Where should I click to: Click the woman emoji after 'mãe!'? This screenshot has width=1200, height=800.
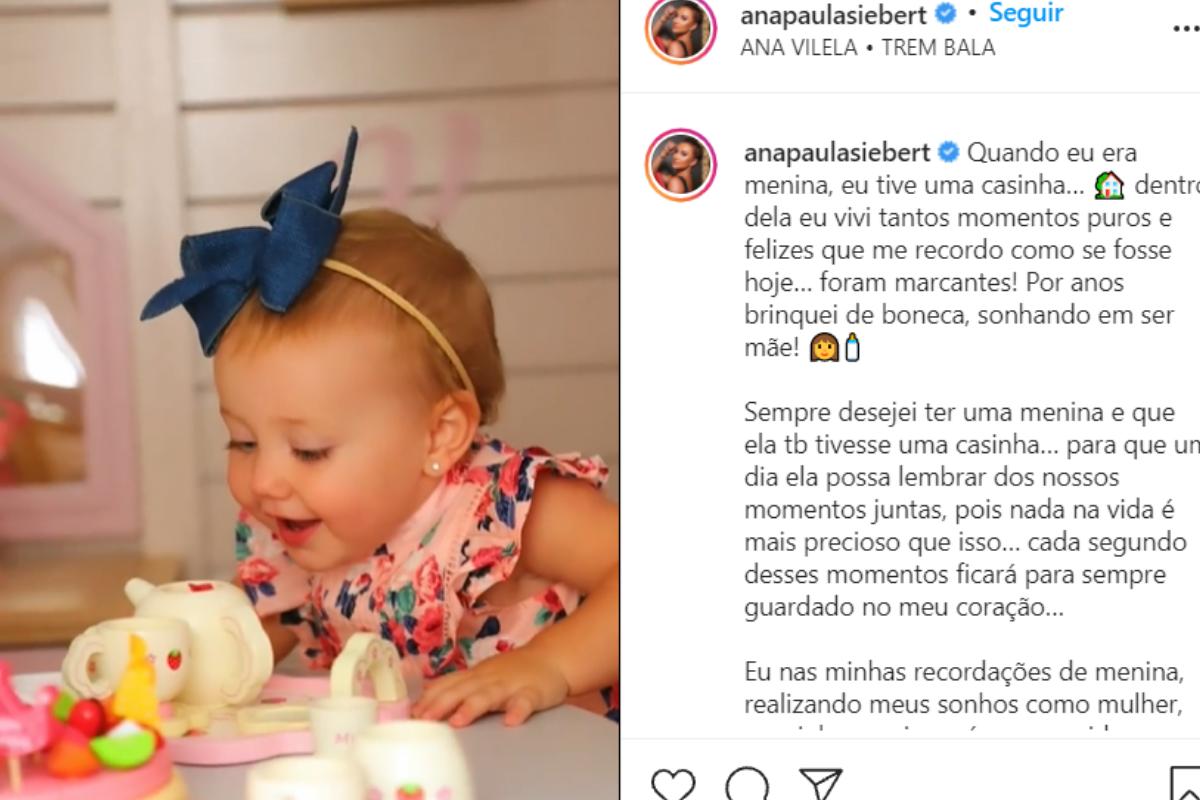pos(825,347)
